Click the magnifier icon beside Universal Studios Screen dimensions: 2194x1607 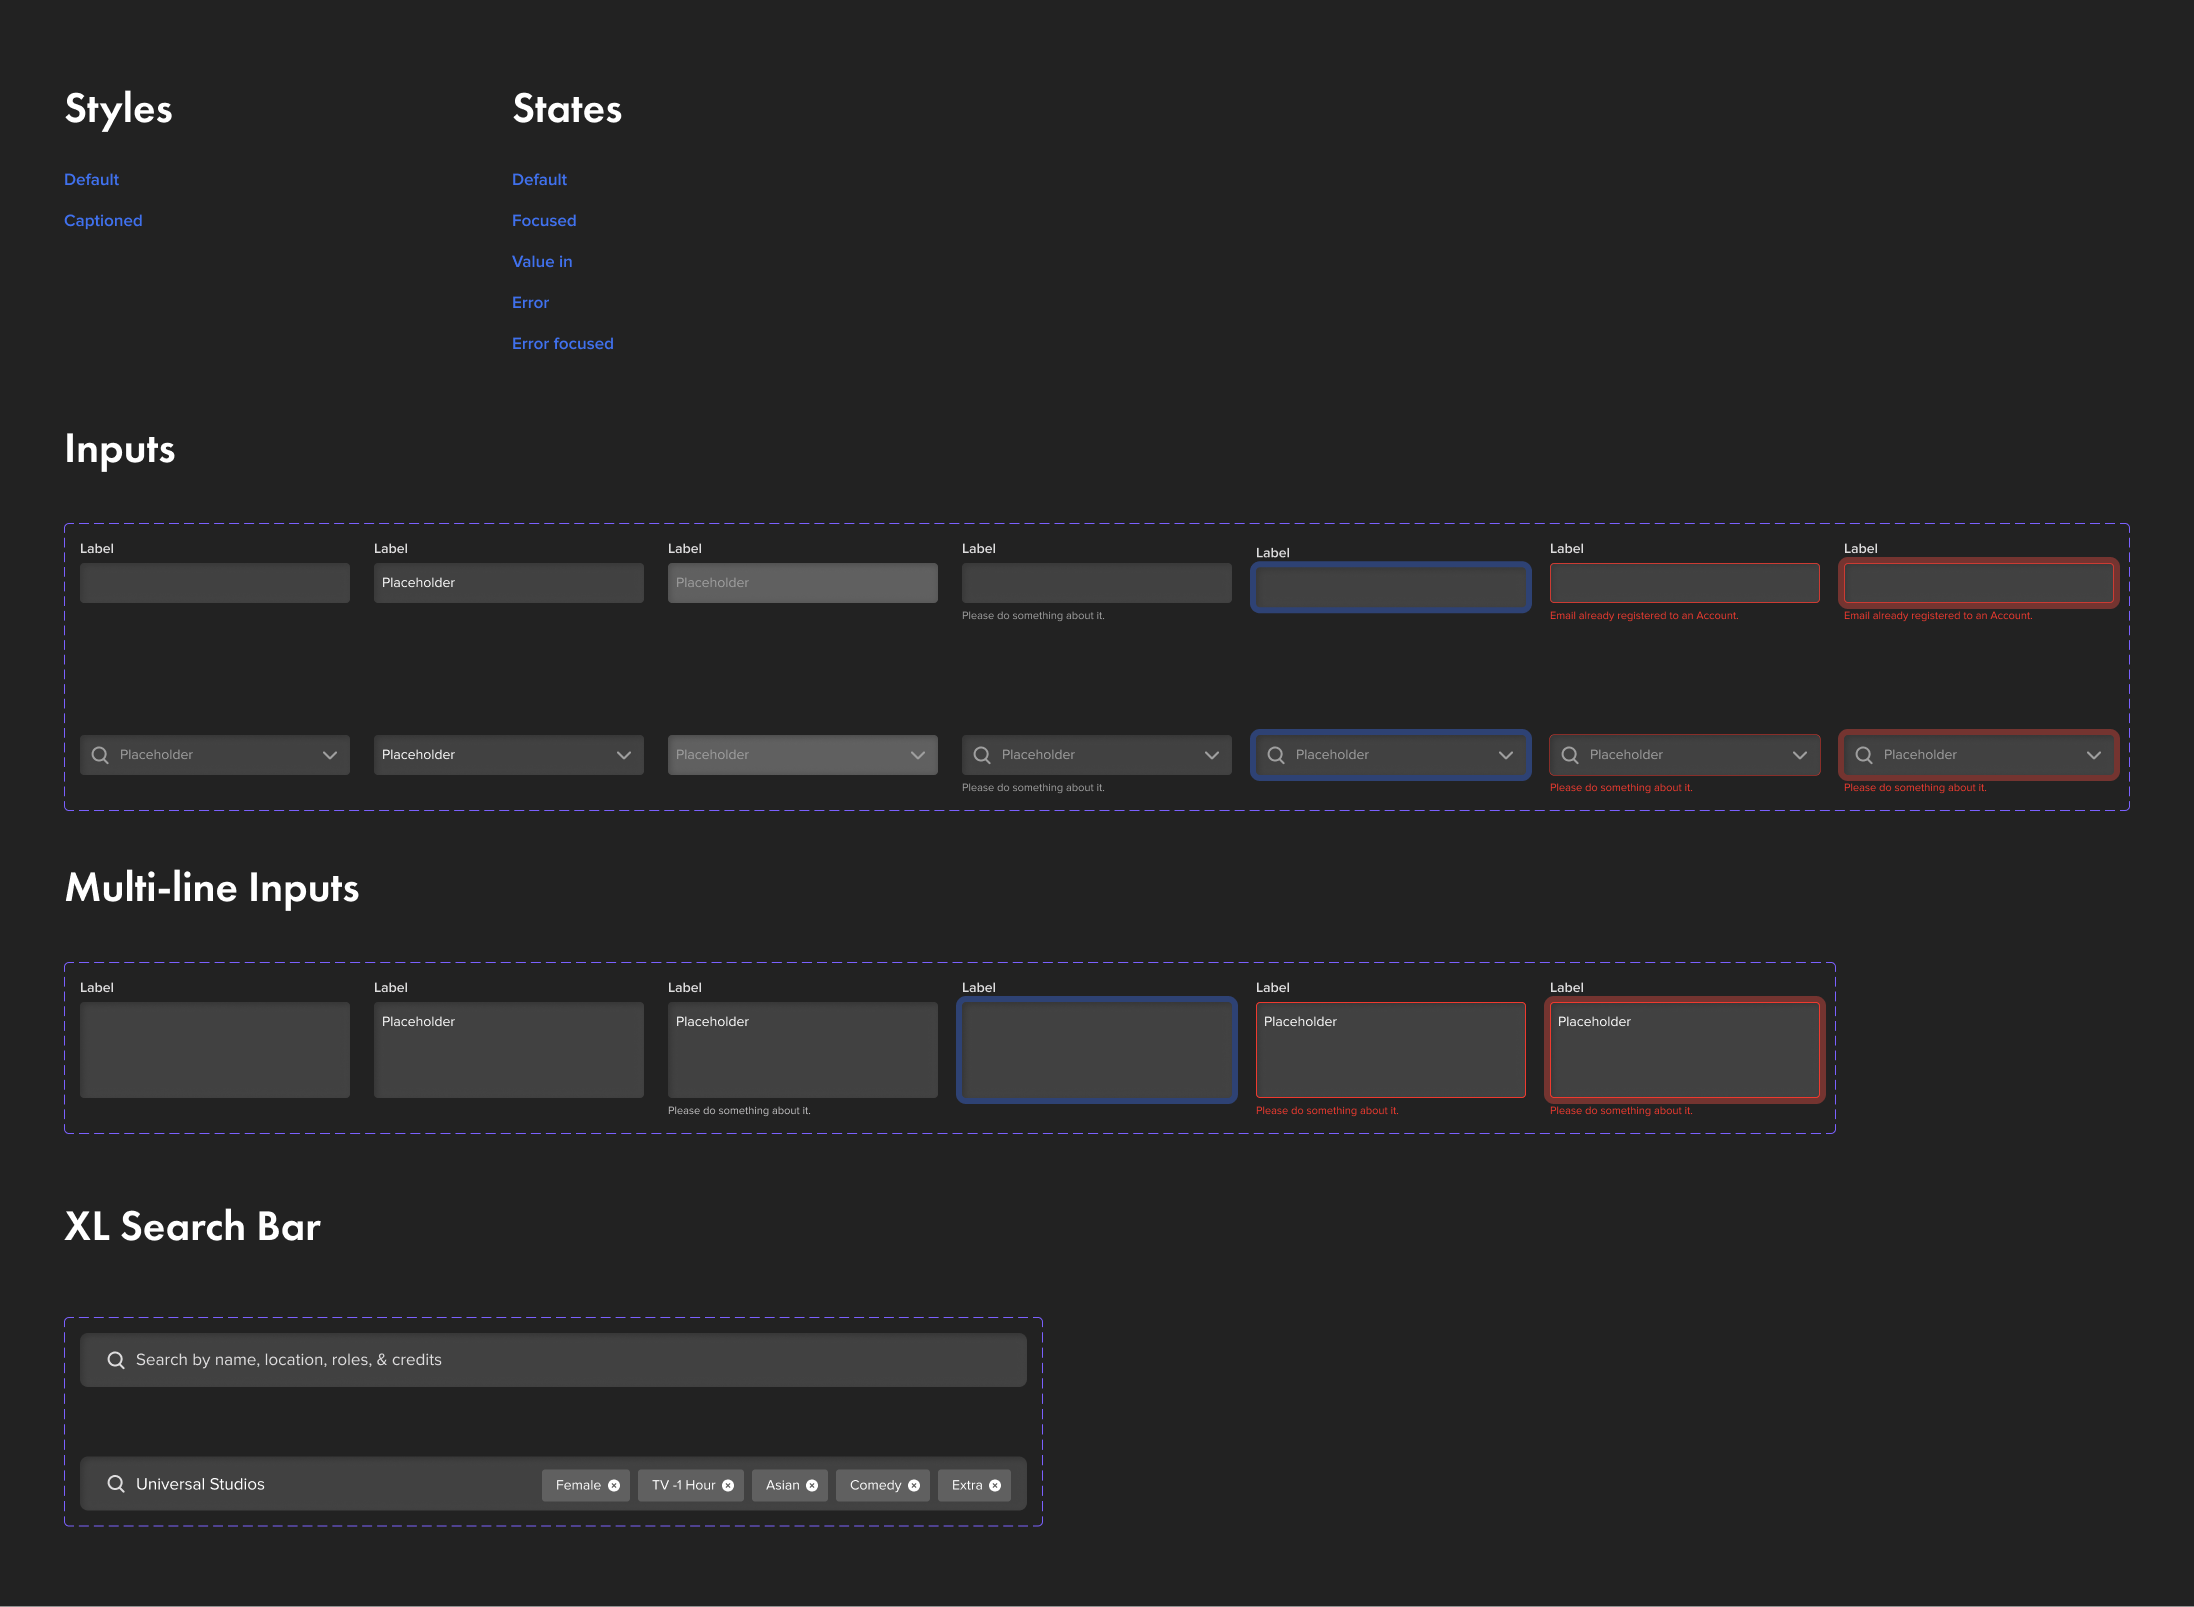116,1483
